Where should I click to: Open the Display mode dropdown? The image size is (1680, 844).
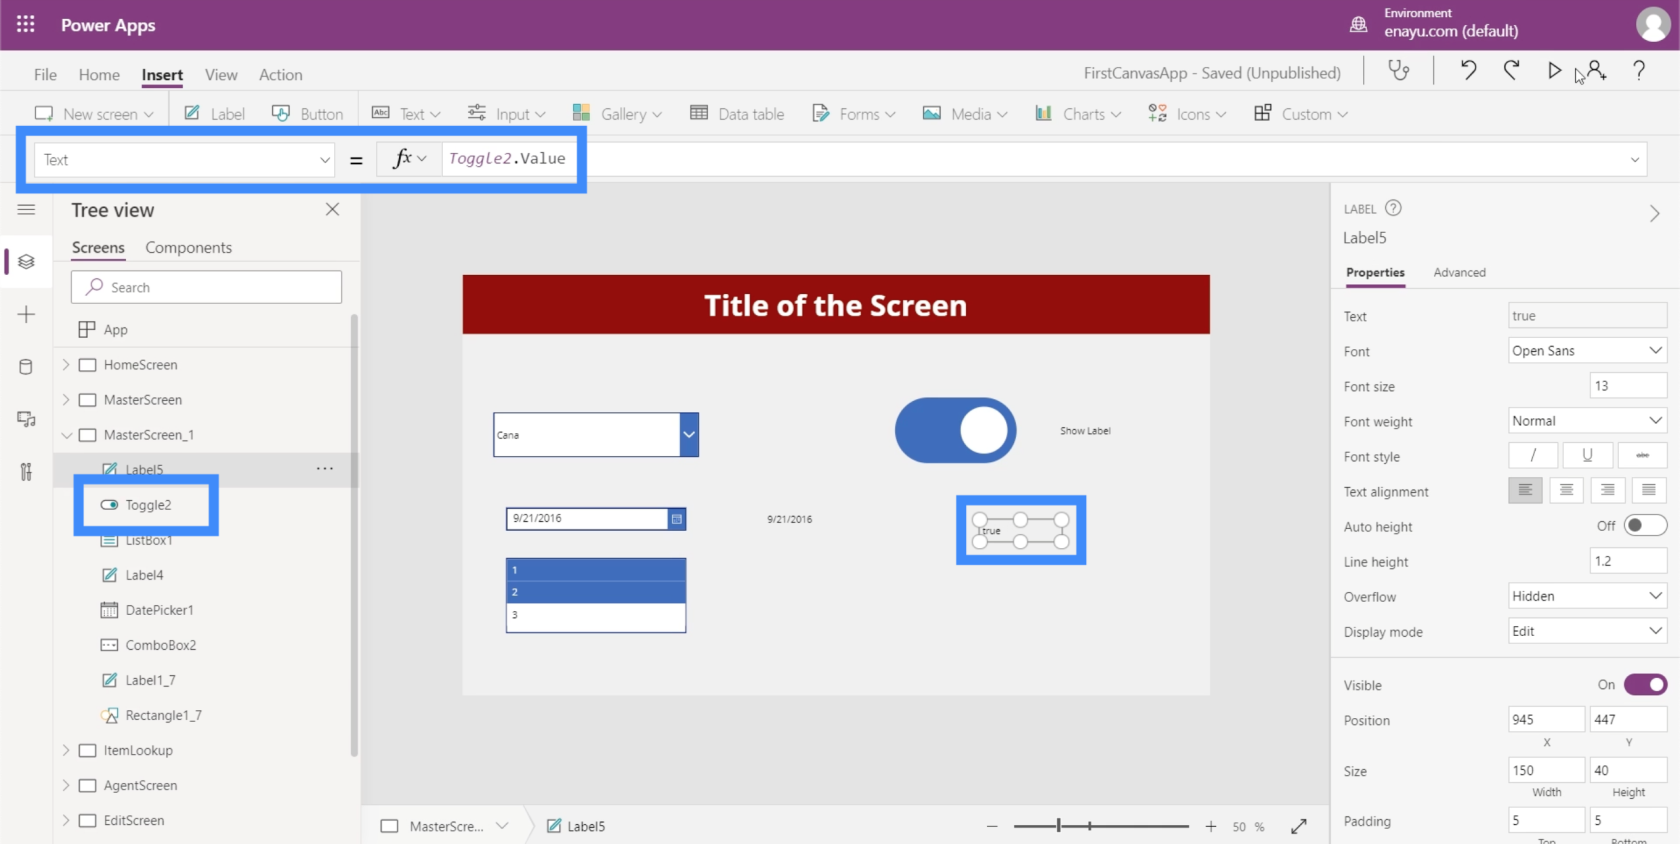coord(1587,631)
